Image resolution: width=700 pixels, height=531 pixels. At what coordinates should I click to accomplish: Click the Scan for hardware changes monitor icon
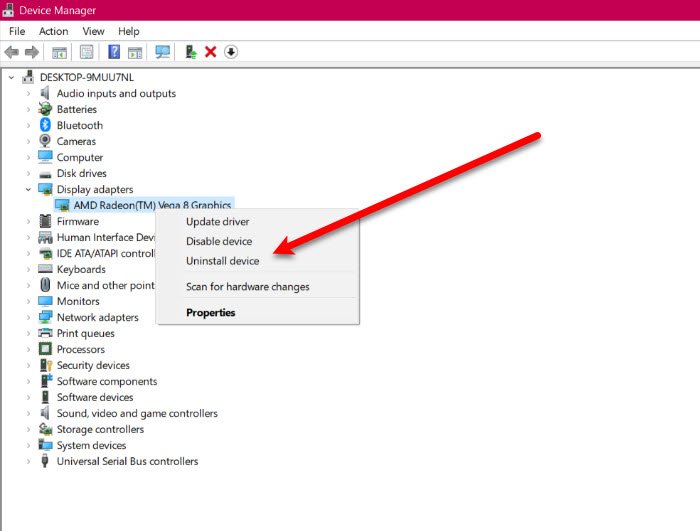click(x=162, y=52)
